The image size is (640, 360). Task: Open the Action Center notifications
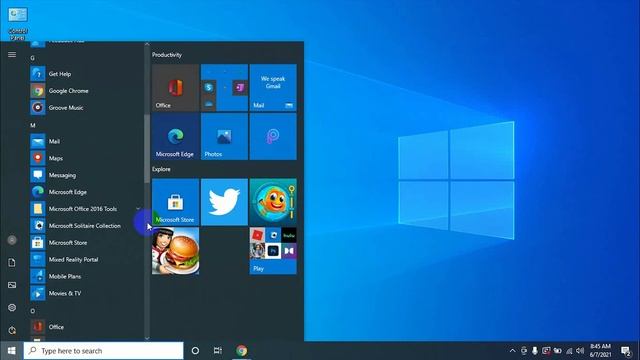pyautogui.click(x=626, y=351)
